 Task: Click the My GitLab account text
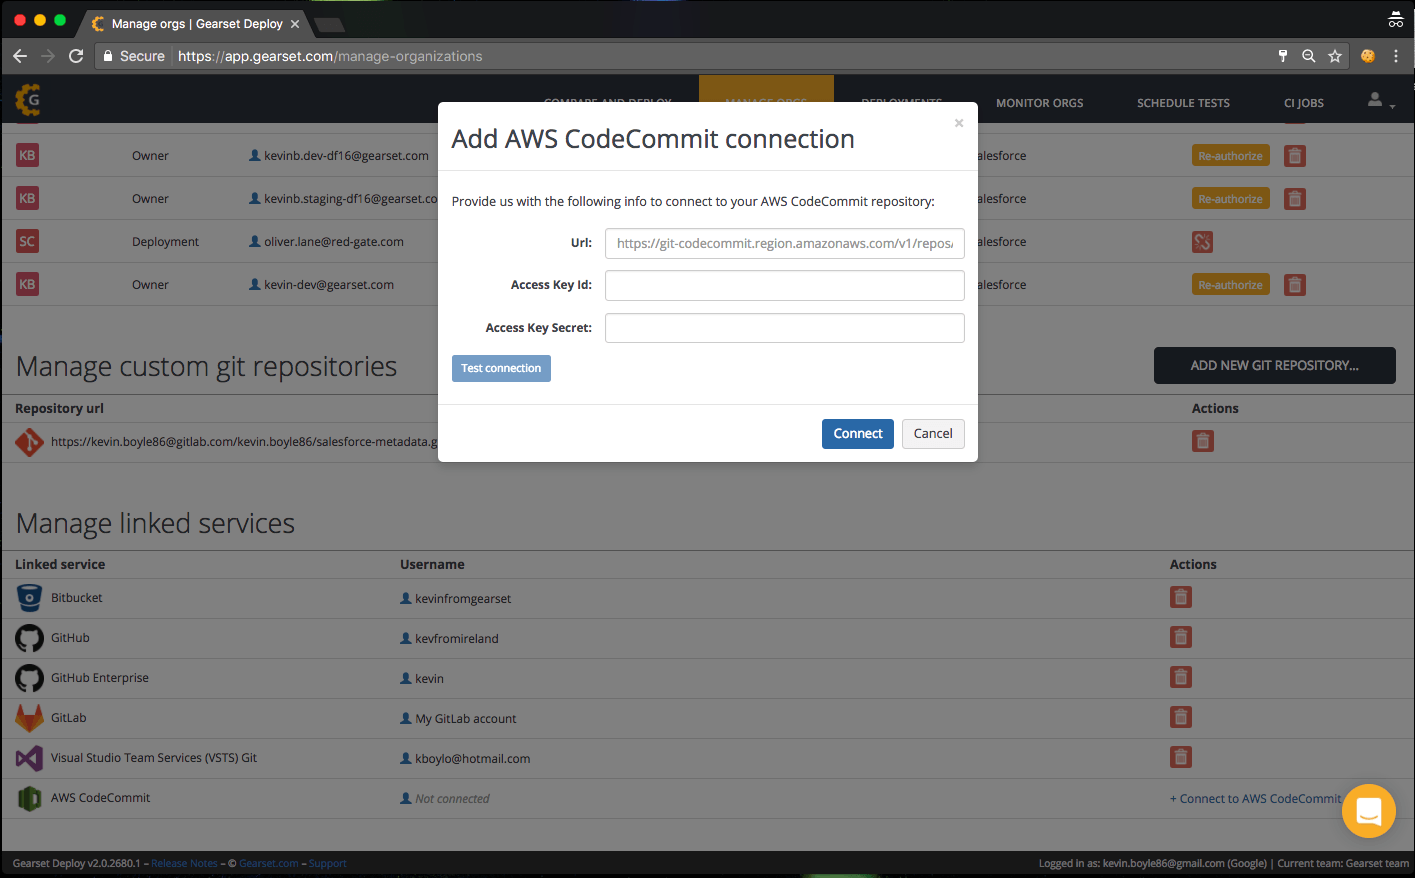coord(466,719)
